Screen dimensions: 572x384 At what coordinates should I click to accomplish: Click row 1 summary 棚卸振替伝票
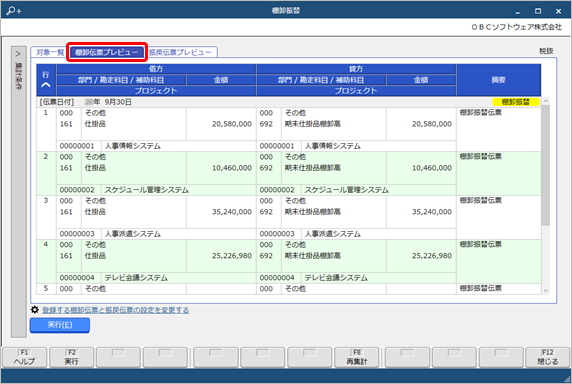click(x=480, y=113)
